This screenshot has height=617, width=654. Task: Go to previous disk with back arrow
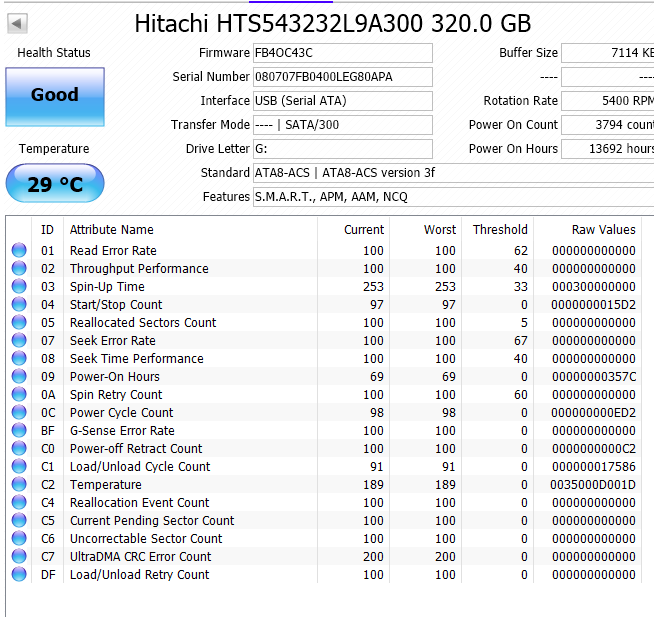click(x=18, y=23)
